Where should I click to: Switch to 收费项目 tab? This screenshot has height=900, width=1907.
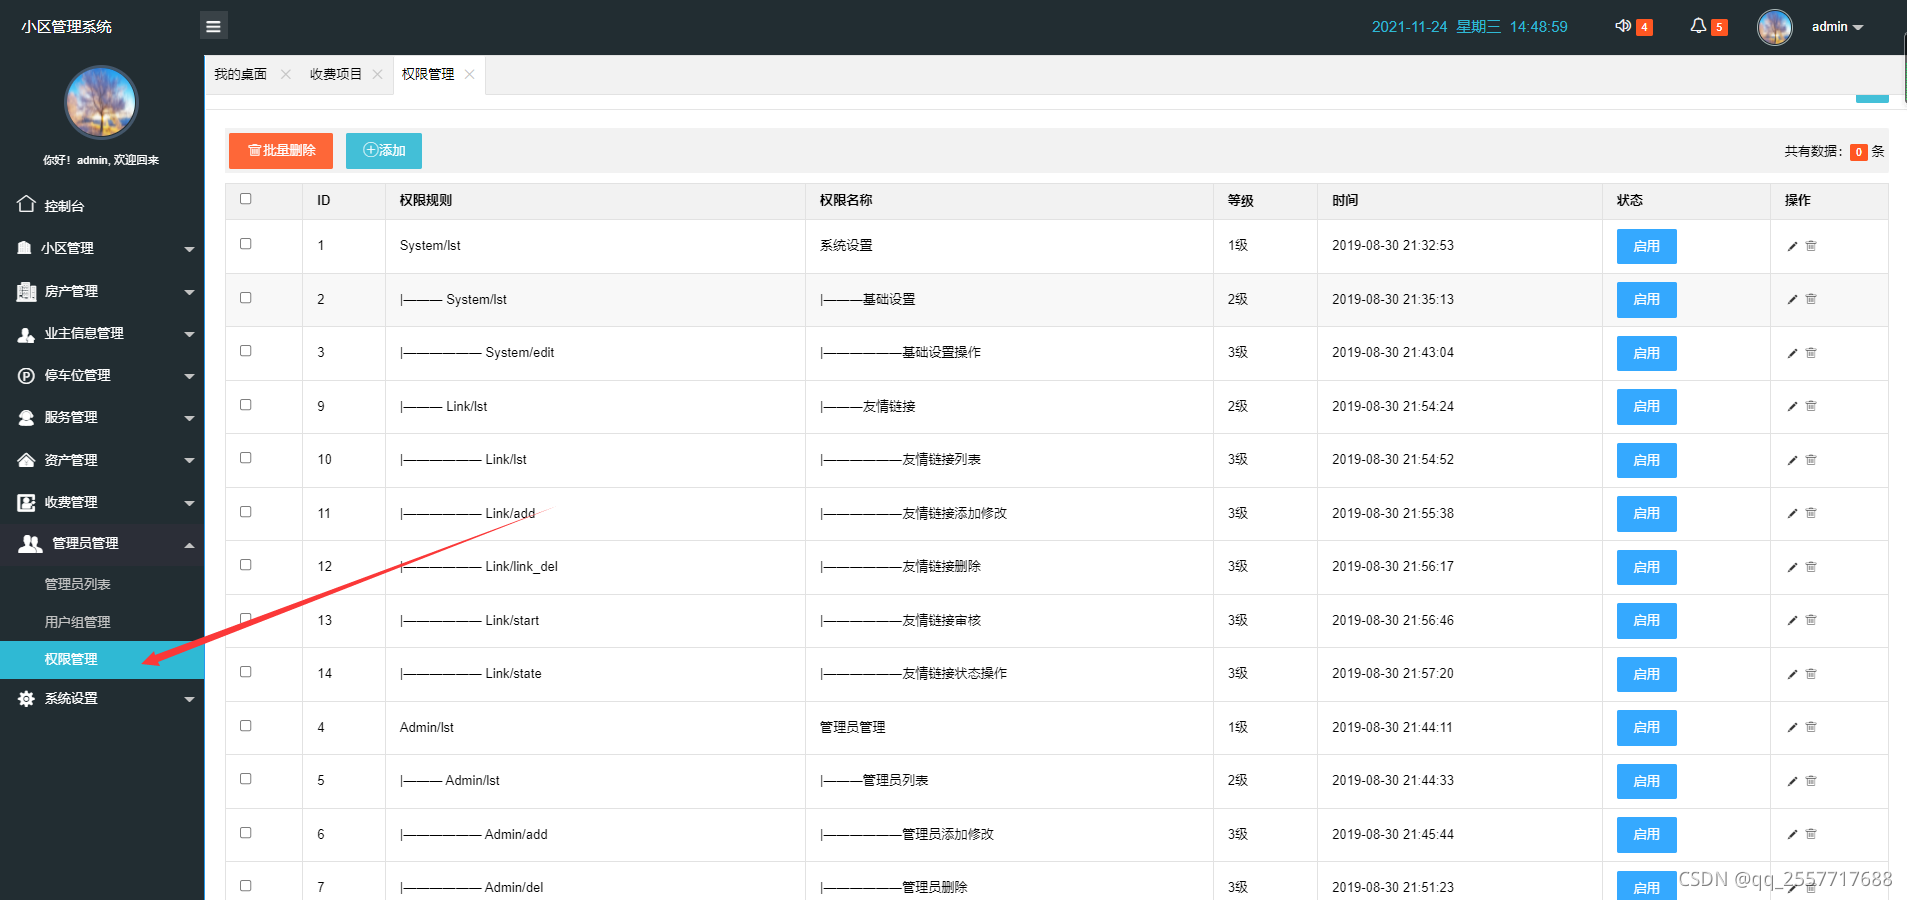(336, 74)
